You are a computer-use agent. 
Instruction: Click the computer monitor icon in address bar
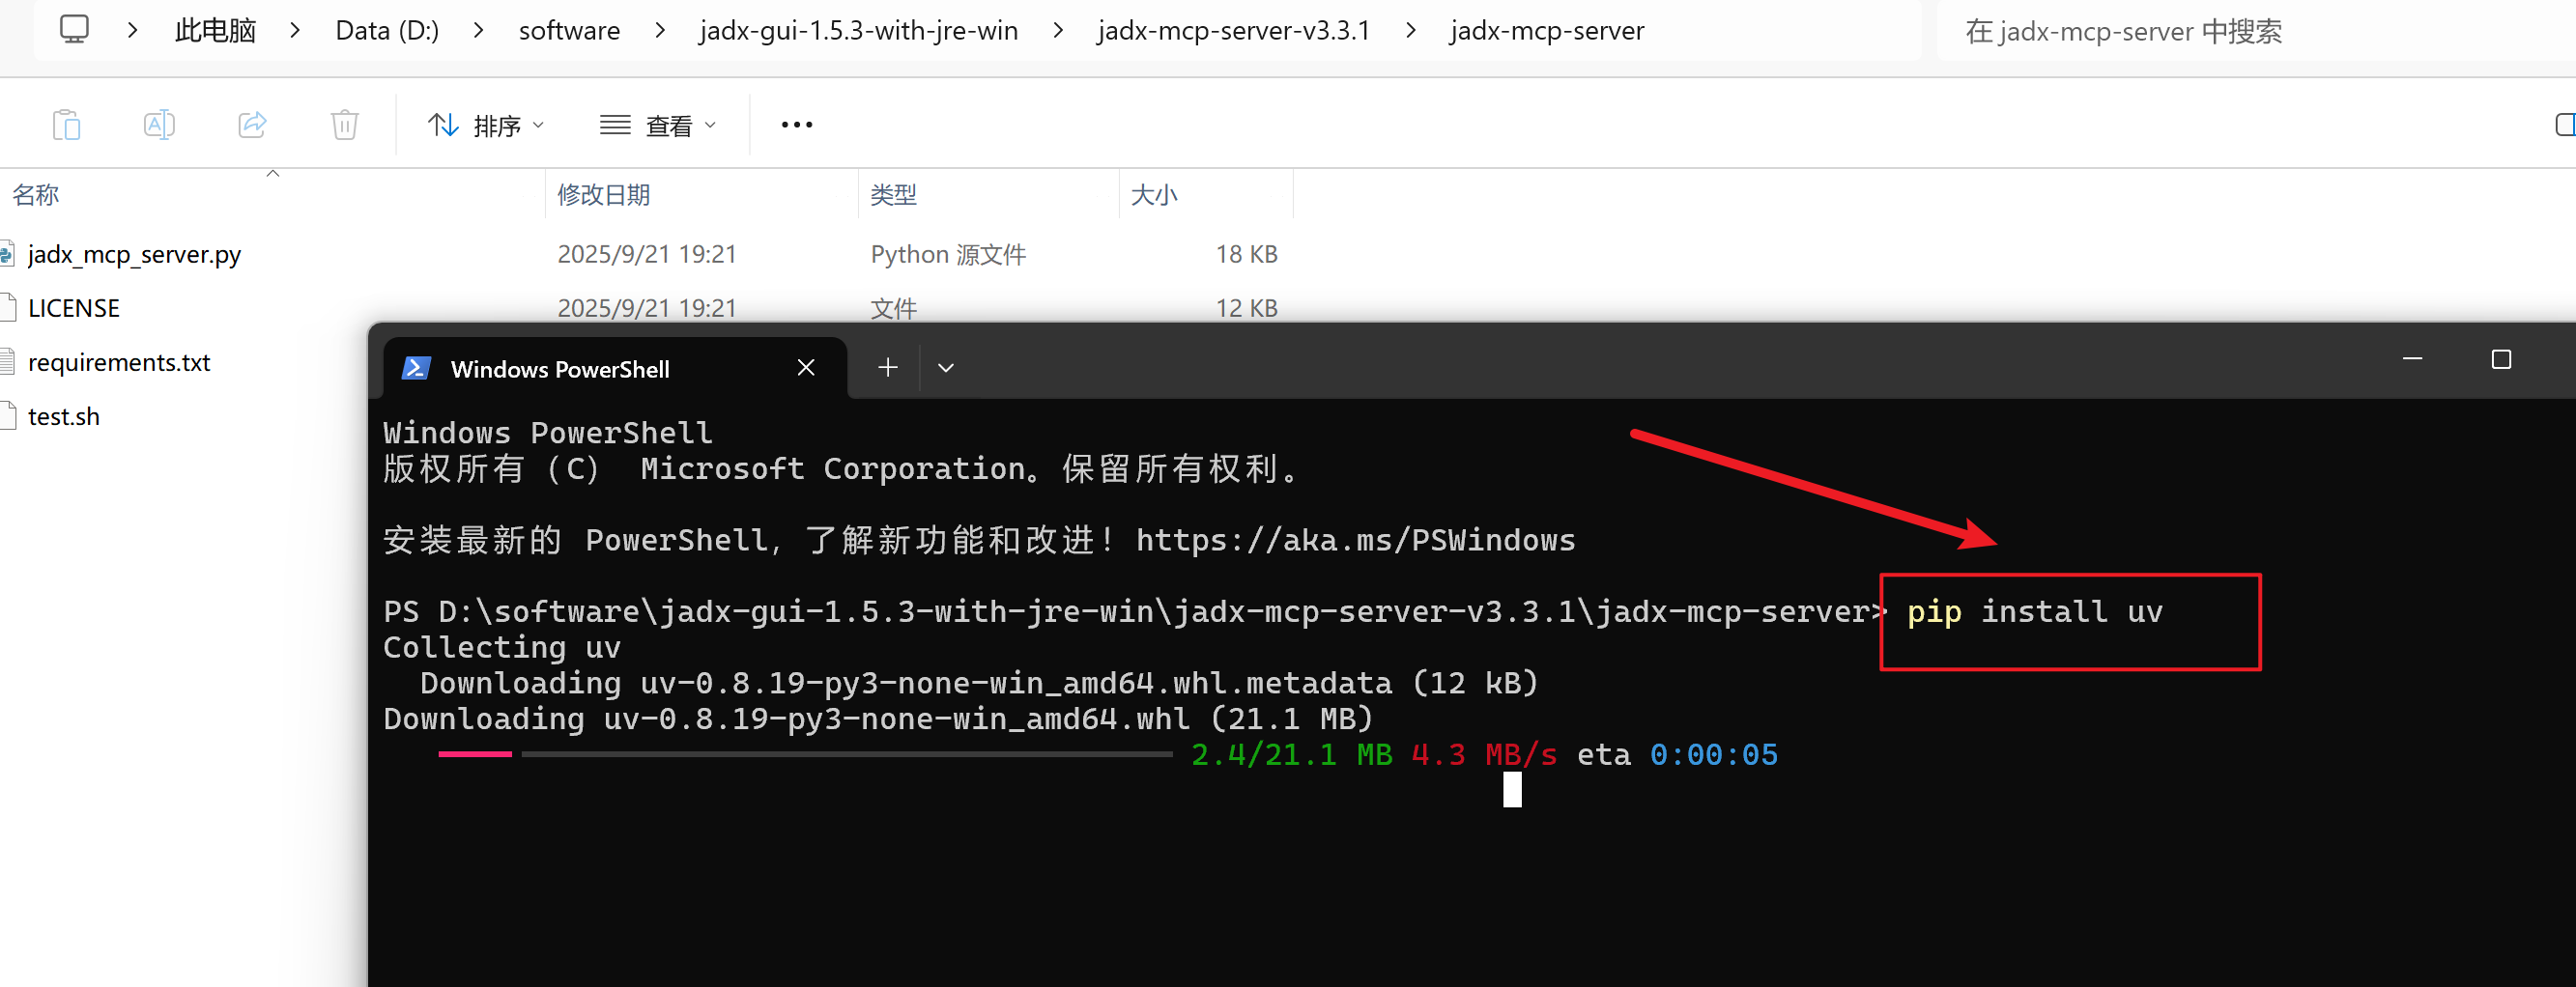[x=74, y=30]
